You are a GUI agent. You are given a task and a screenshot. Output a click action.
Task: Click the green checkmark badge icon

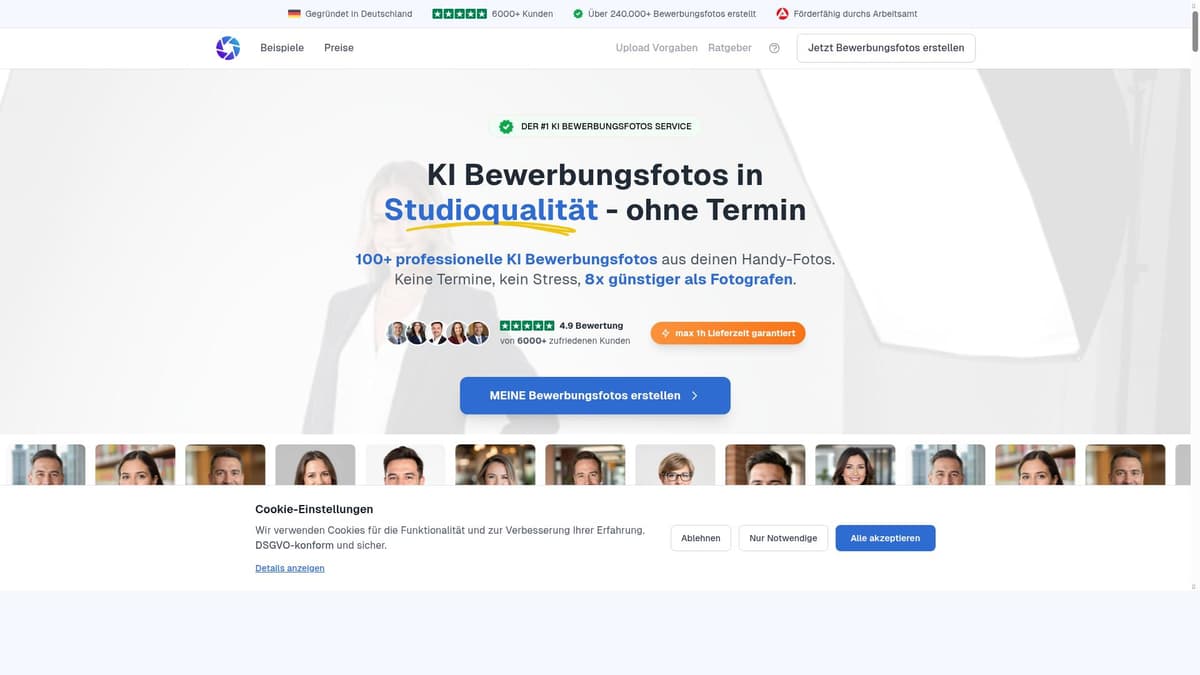pyautogui.click(x=506, y=127)
